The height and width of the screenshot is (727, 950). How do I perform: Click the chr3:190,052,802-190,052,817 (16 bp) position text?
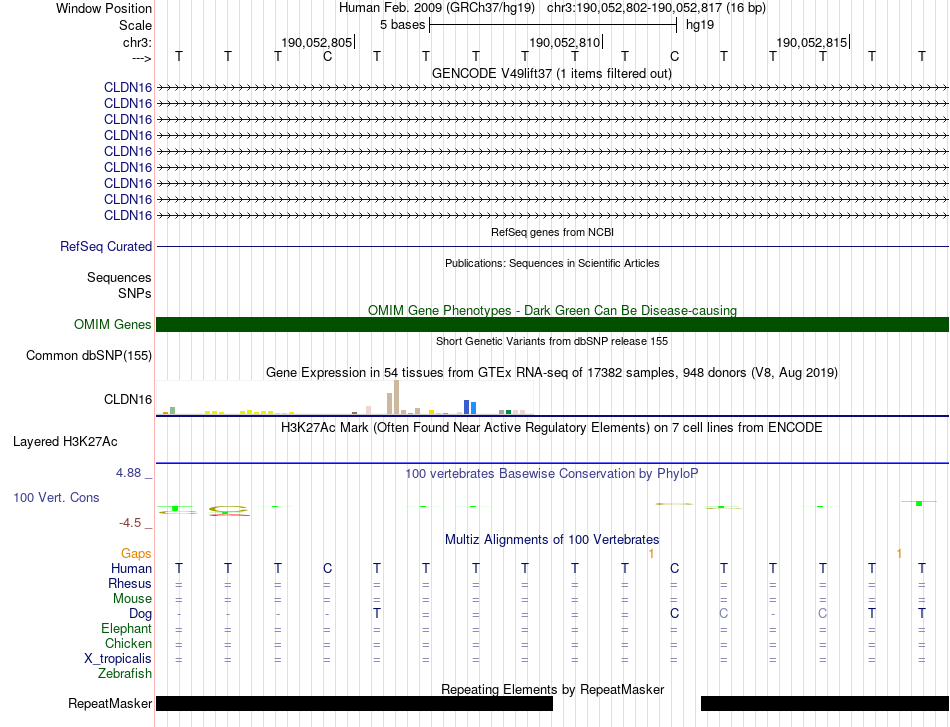pyautogui.click(x=656, y=8)
